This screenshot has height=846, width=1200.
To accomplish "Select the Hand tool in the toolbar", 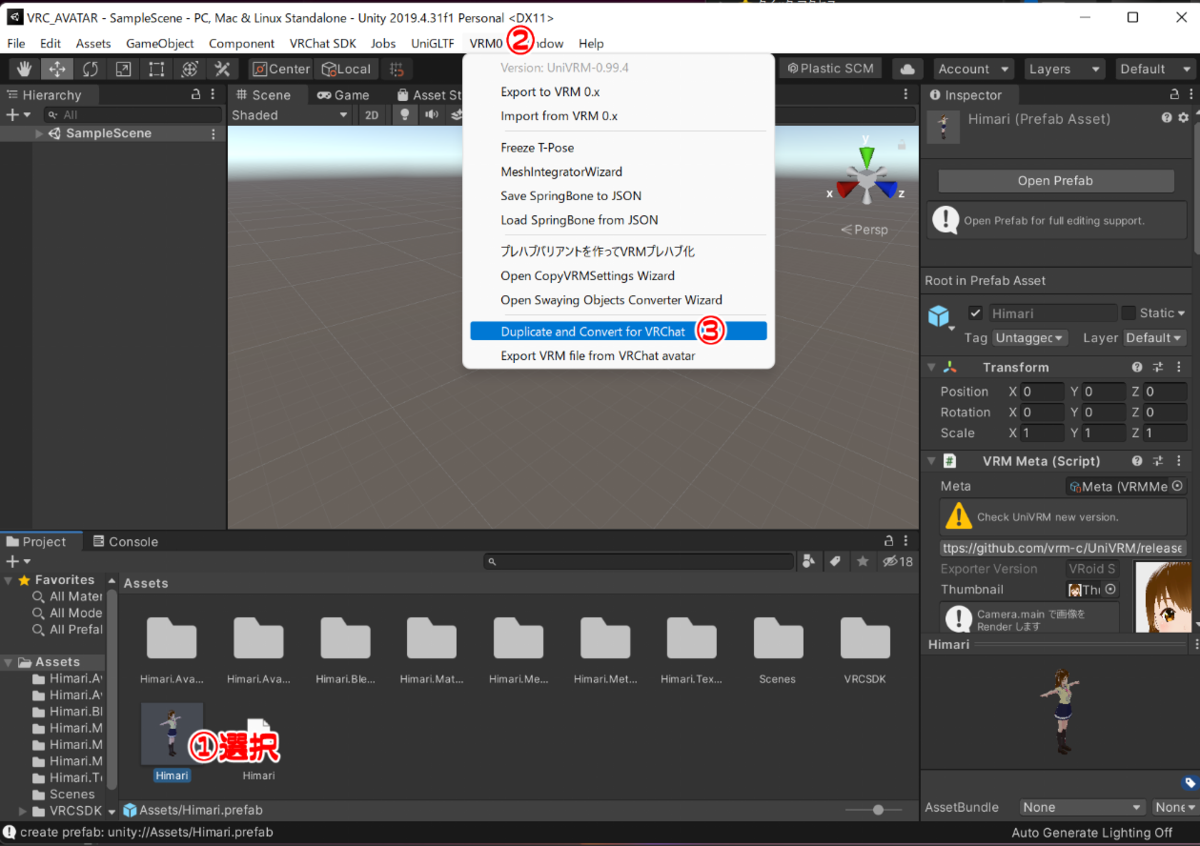I will click(x=24, y=69).
